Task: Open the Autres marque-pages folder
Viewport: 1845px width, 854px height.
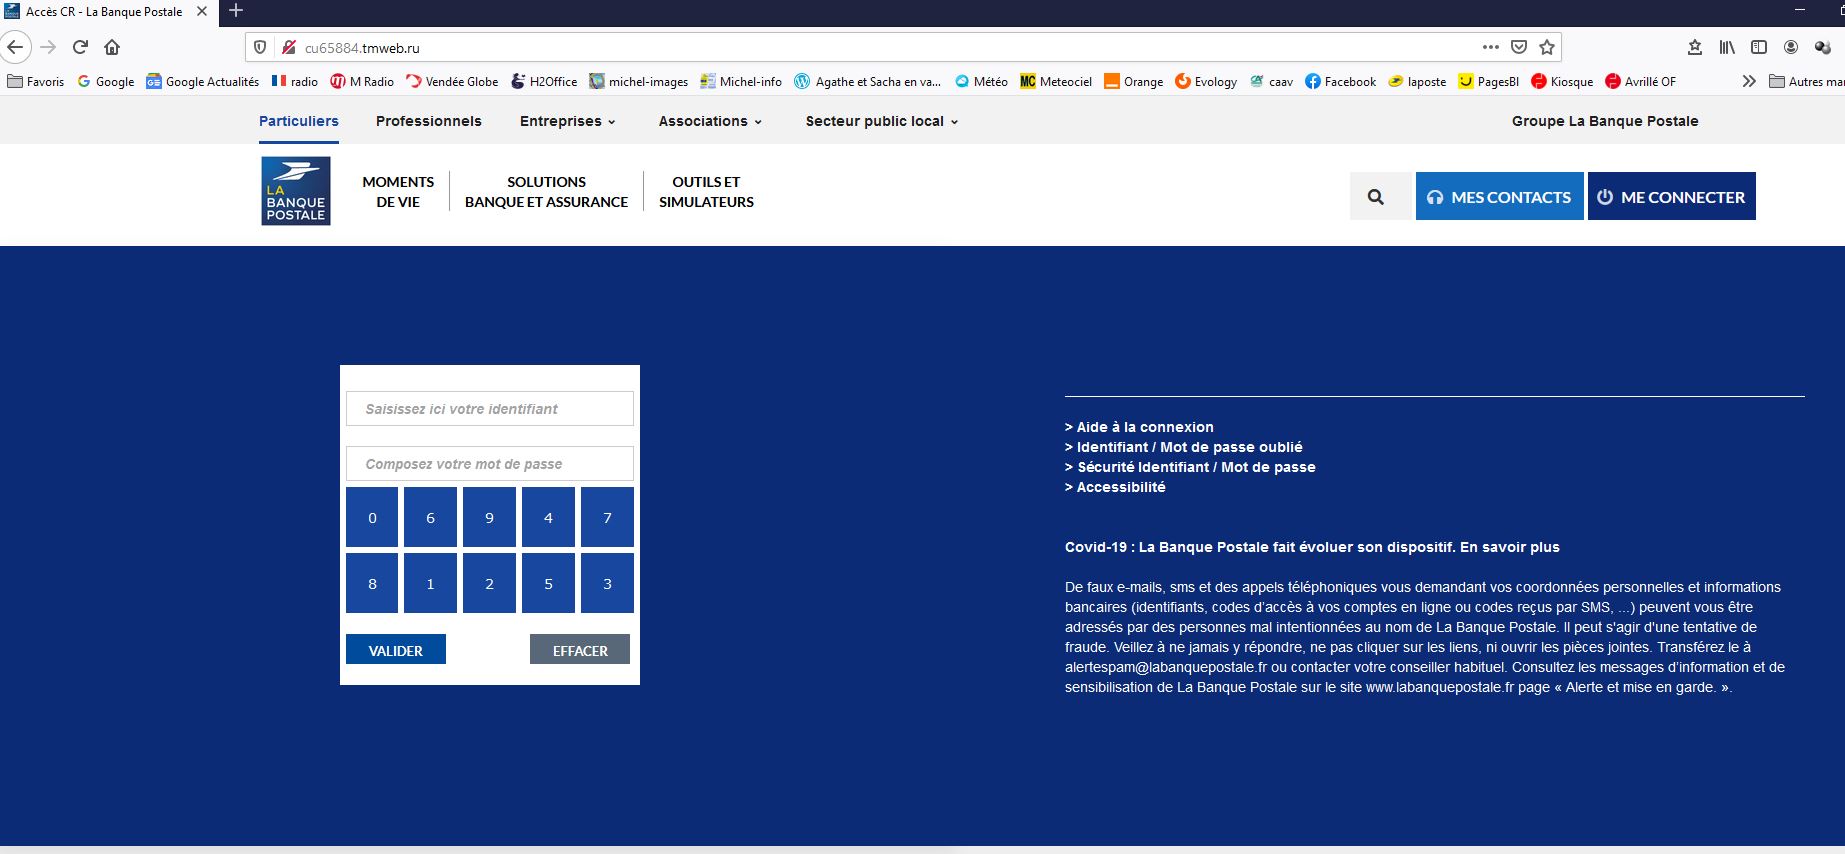Action: coord(1806,81)
